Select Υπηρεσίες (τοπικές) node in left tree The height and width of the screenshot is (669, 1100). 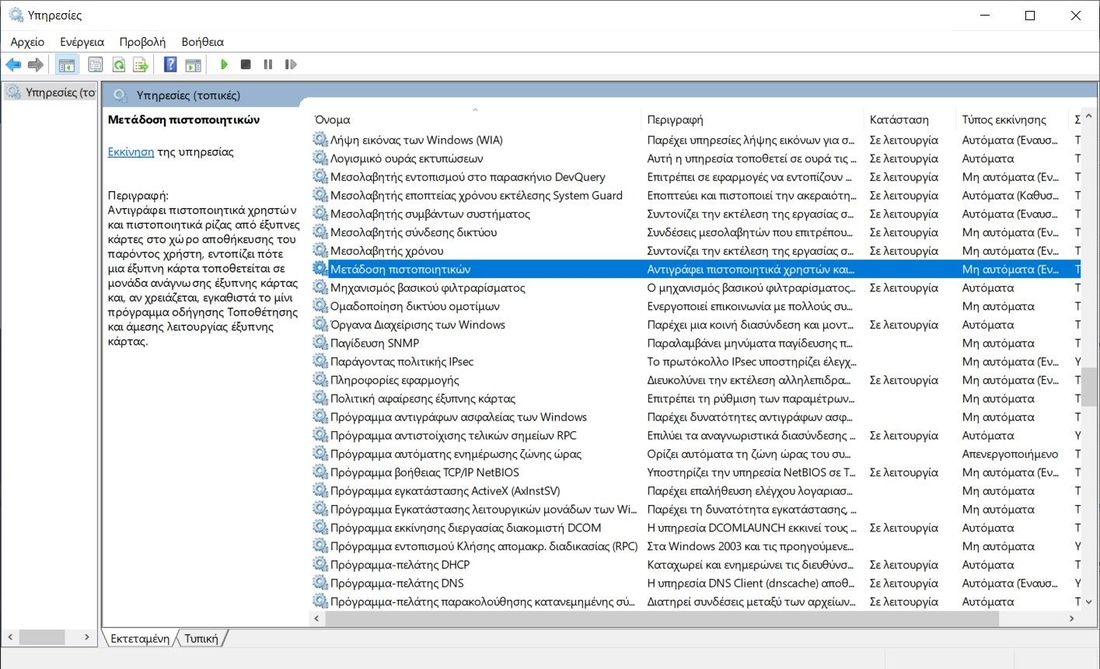[53, 92]
